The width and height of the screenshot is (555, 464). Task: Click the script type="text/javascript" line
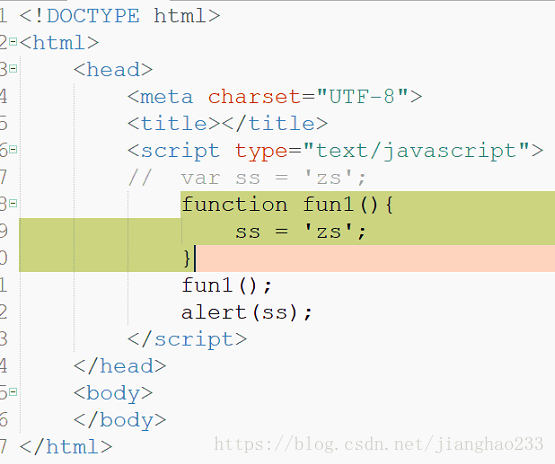(335, 151)
